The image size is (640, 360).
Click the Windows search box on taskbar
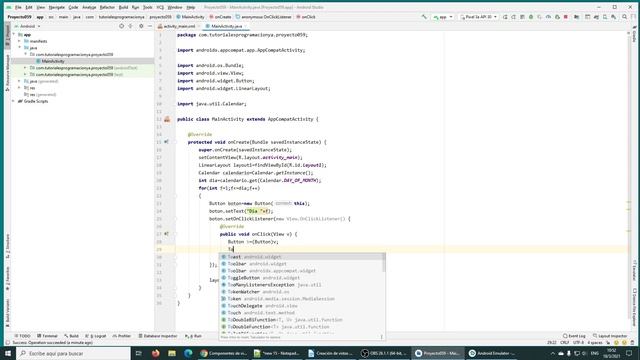73,353
